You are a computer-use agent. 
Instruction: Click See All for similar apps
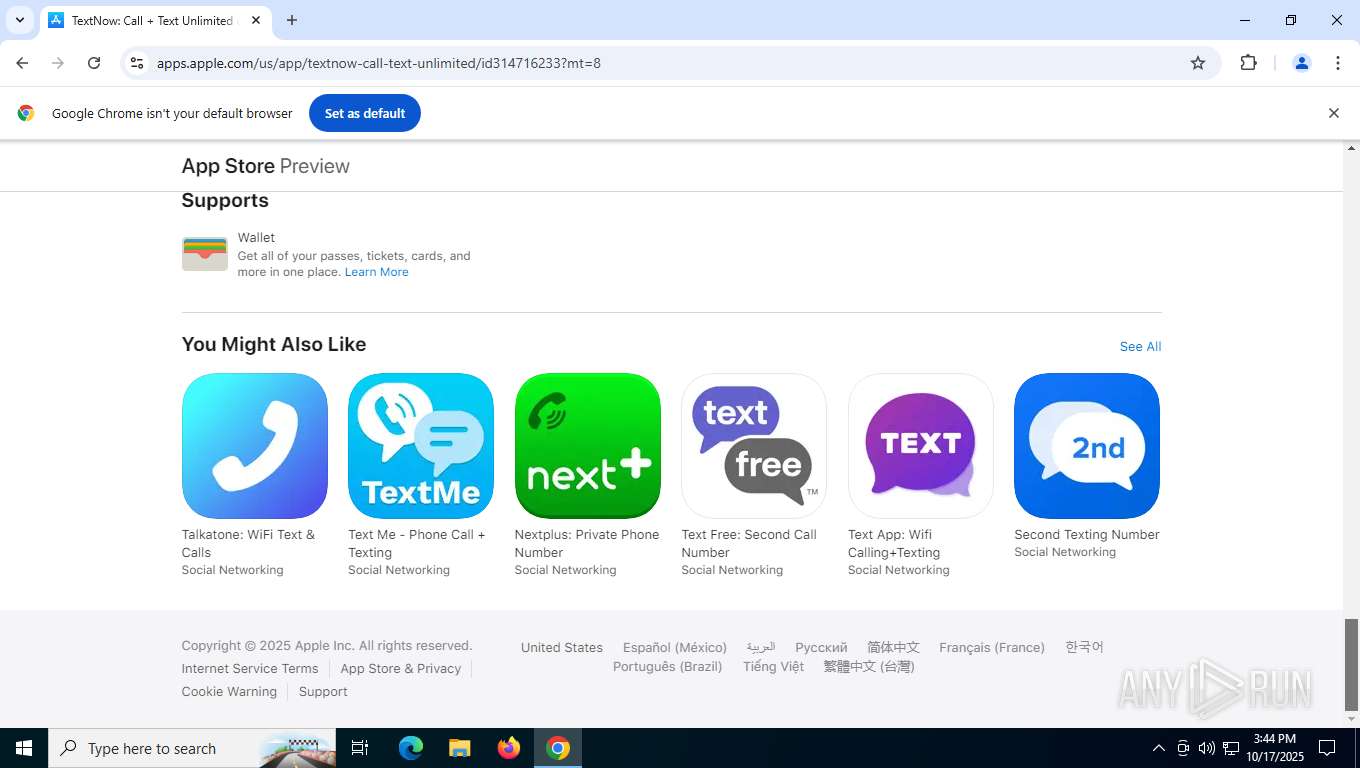coord(1140,347)
